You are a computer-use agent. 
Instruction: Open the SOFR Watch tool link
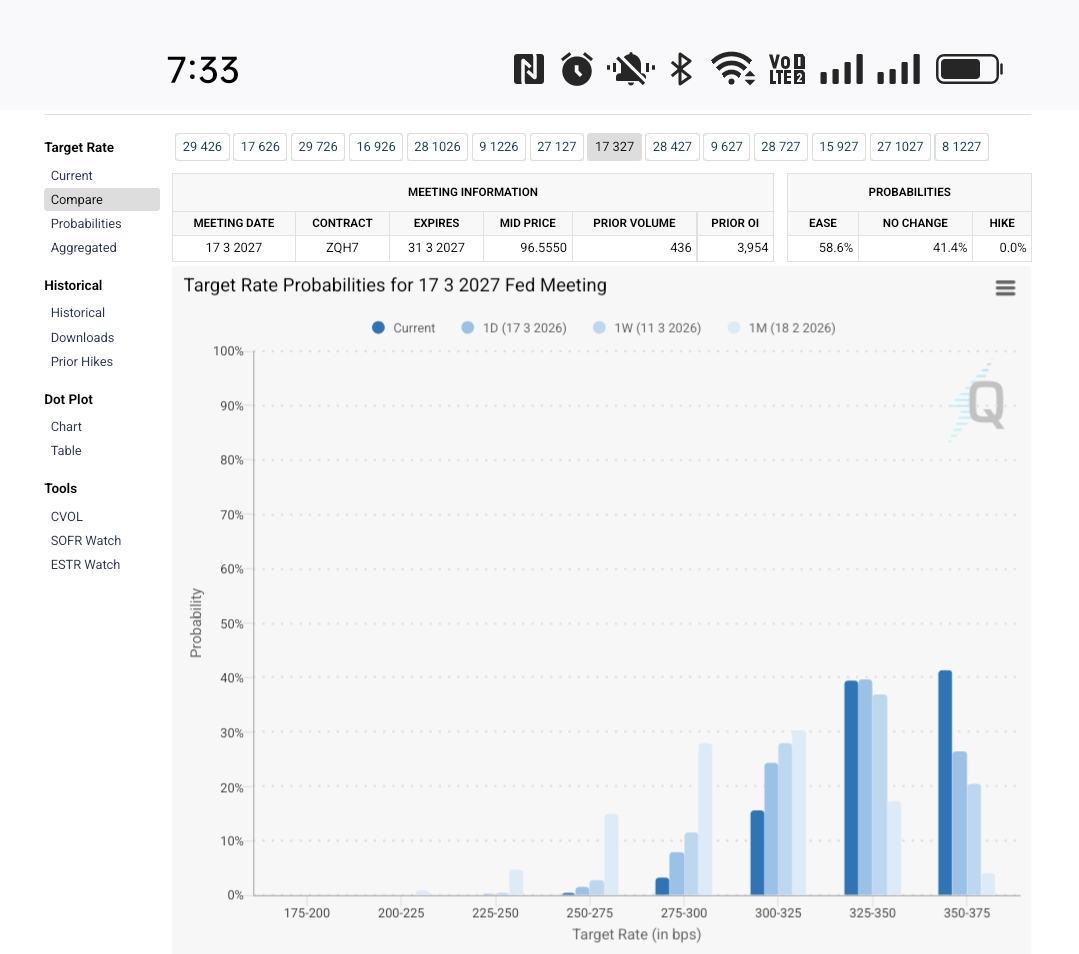(86, 541)
